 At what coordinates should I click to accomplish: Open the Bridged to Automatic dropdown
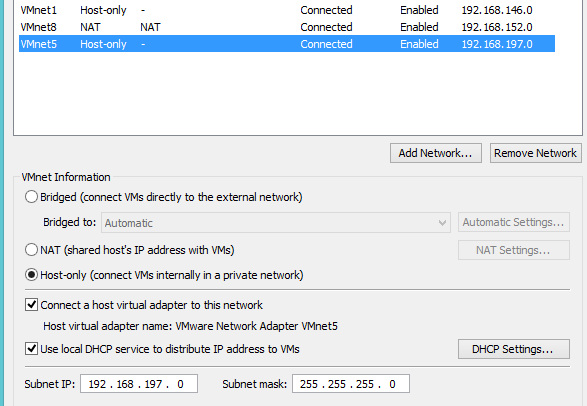click(x=276, y=223)
